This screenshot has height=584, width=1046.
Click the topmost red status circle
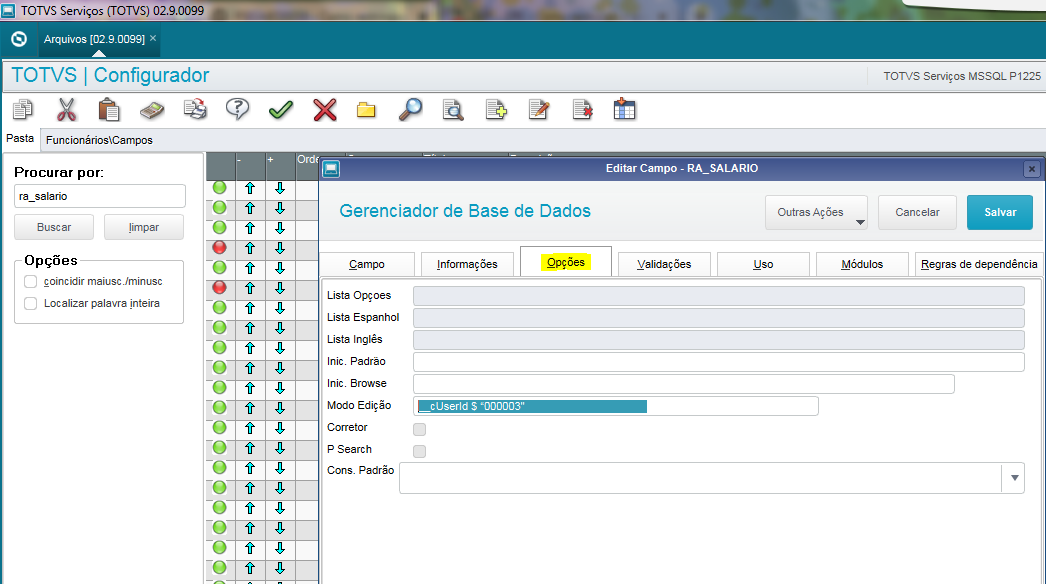pyautogui.click(x=219, y=248)
